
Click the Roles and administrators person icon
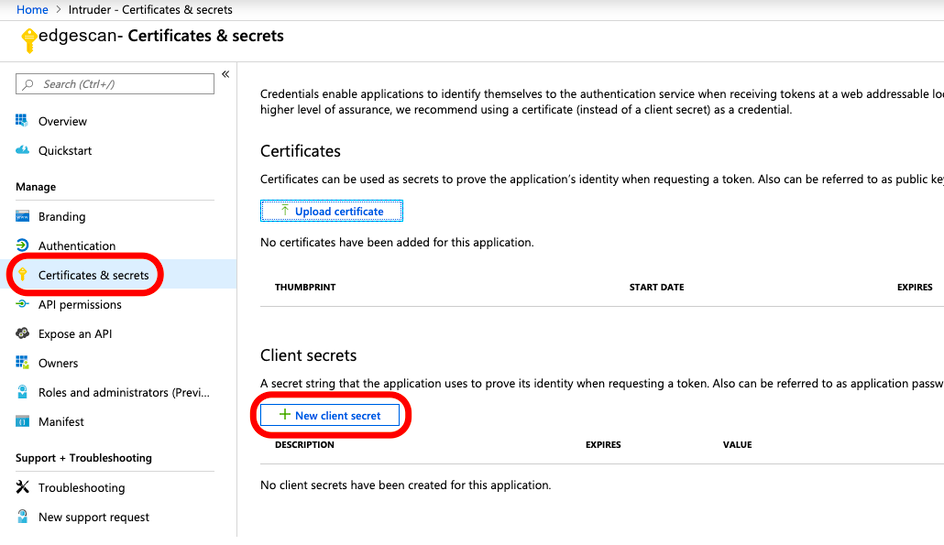pos(22,392)
